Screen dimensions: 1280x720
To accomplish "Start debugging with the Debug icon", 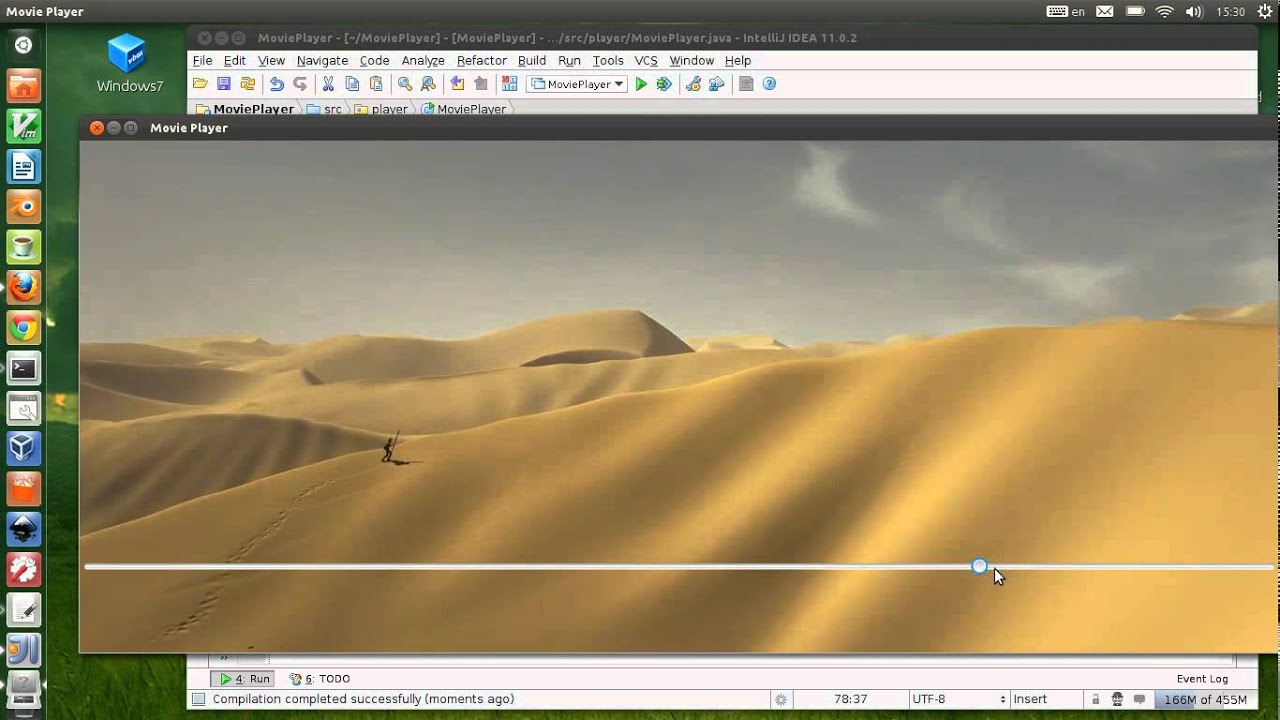I will (664, 84).
